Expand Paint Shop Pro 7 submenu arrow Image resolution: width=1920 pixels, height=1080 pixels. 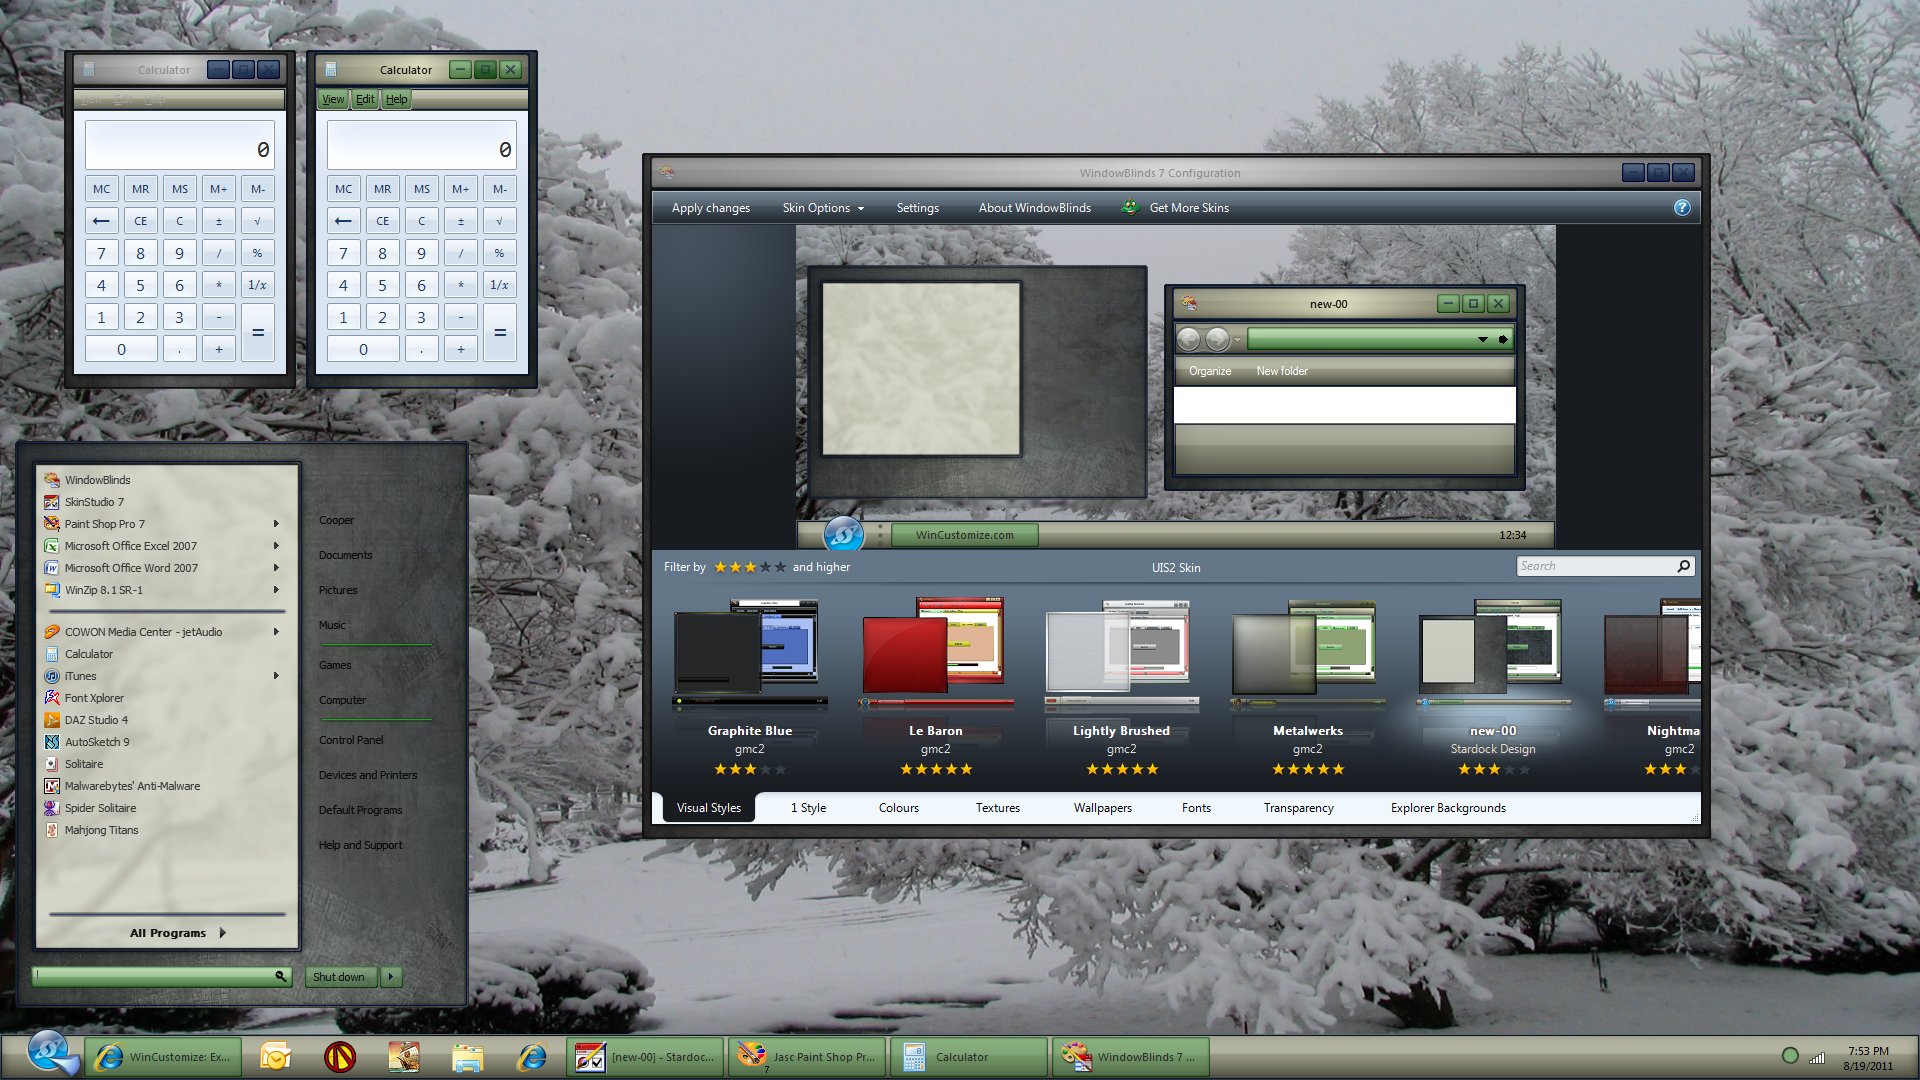pyautogui.click(x=276, y=524)
